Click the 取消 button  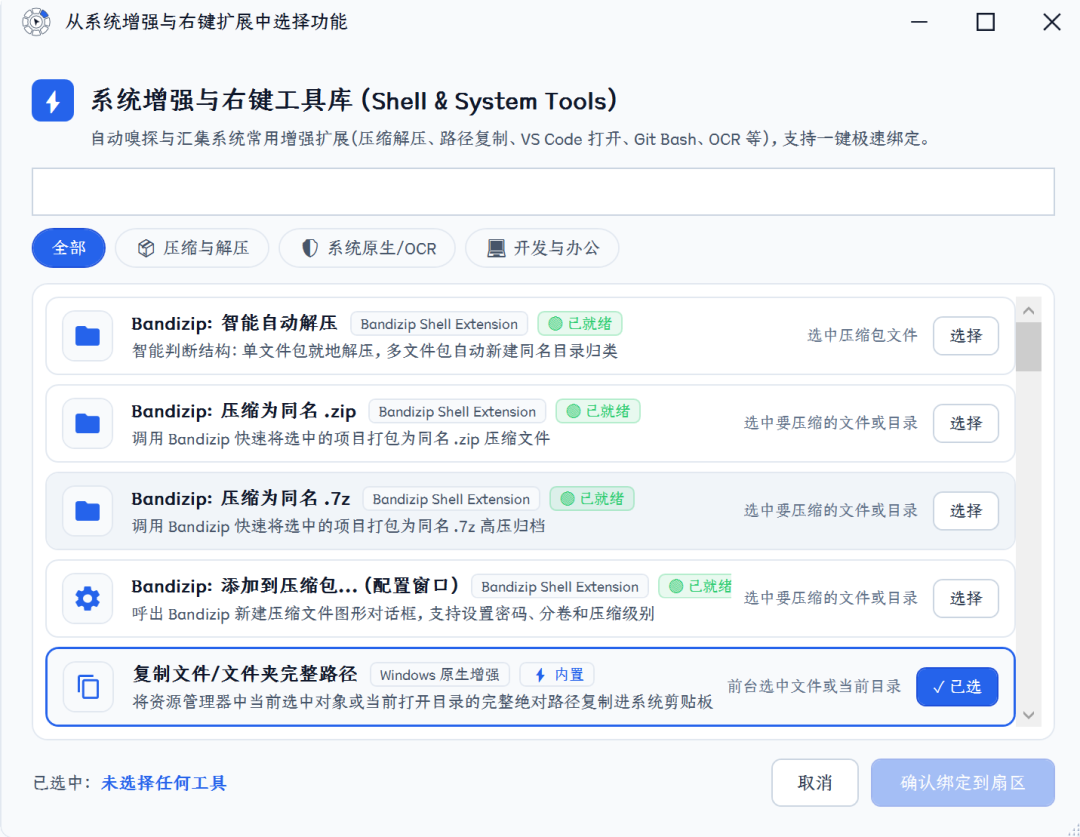815,783
